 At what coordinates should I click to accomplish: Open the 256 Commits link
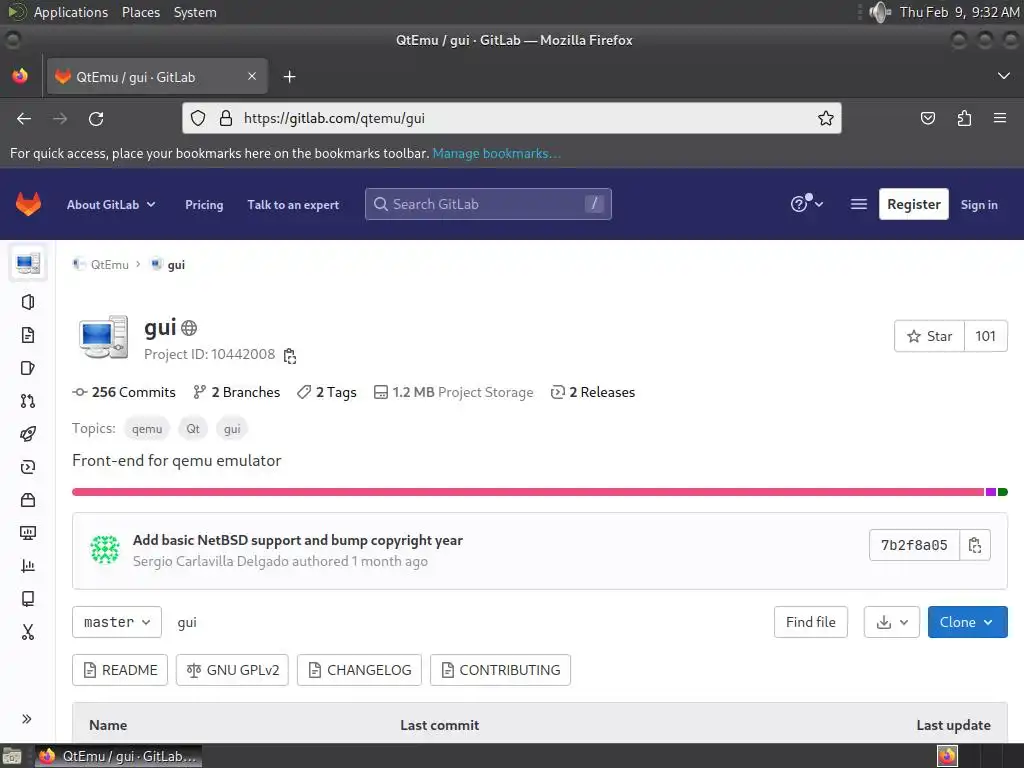click(x=124, y=392)
